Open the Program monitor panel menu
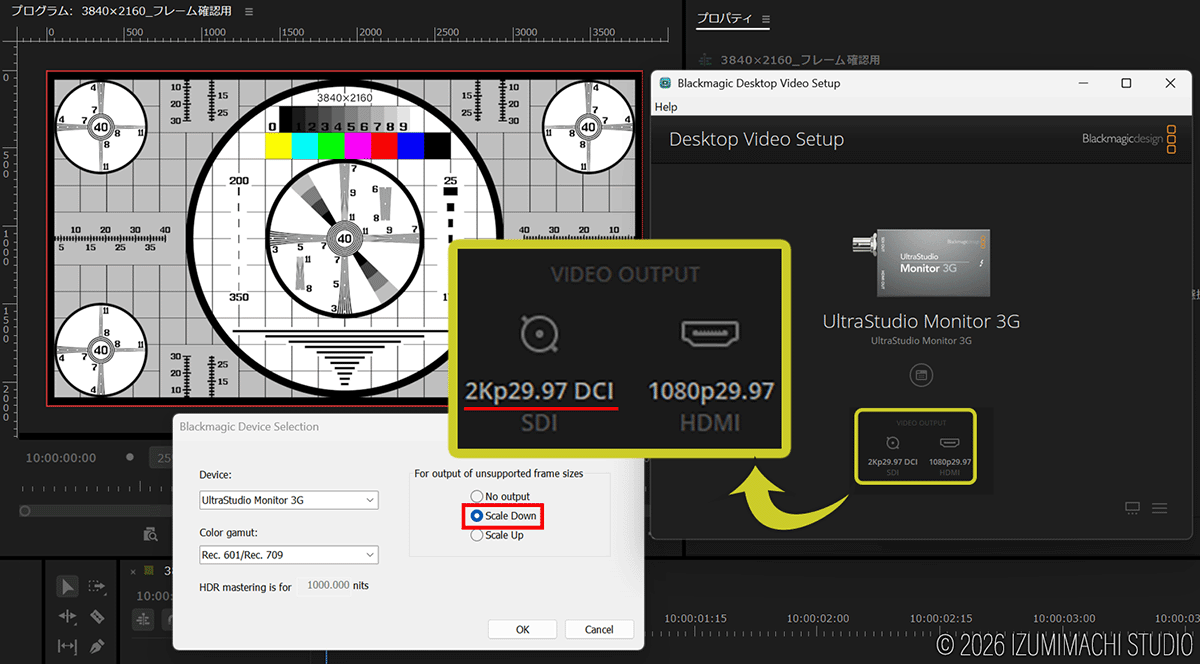 pos(249,12)
